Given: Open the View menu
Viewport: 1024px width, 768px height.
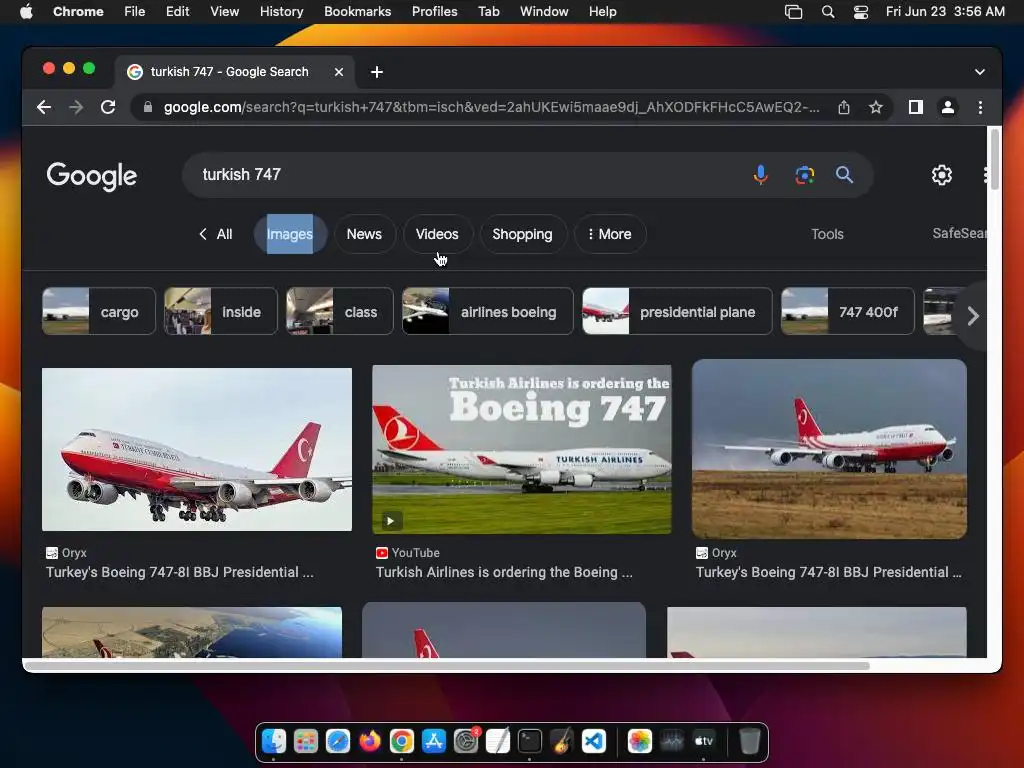Looking at the screenshot, I should coord(224,12).
